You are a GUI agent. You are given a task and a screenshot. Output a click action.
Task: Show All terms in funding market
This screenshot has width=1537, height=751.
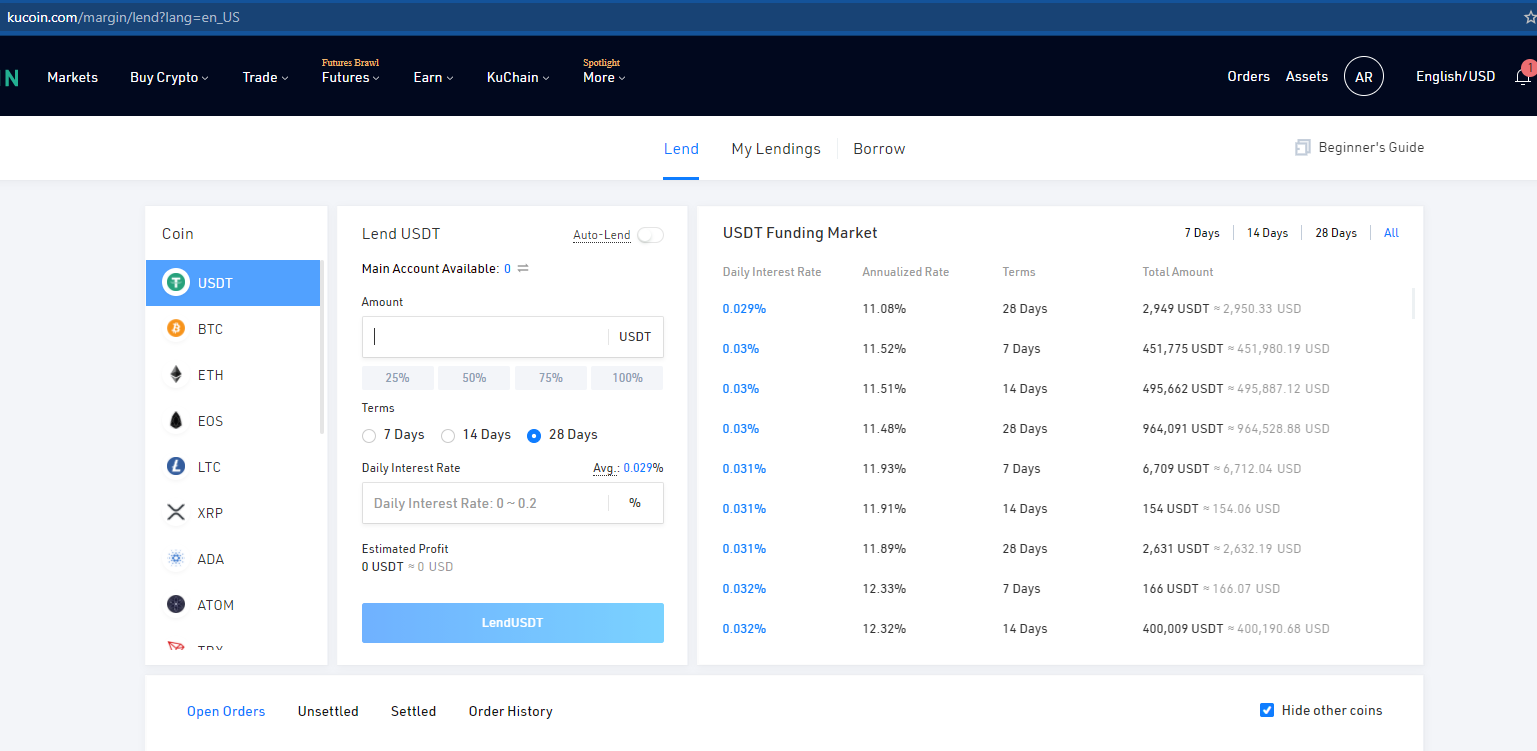pyautogui.click(x=1391, y=233)
